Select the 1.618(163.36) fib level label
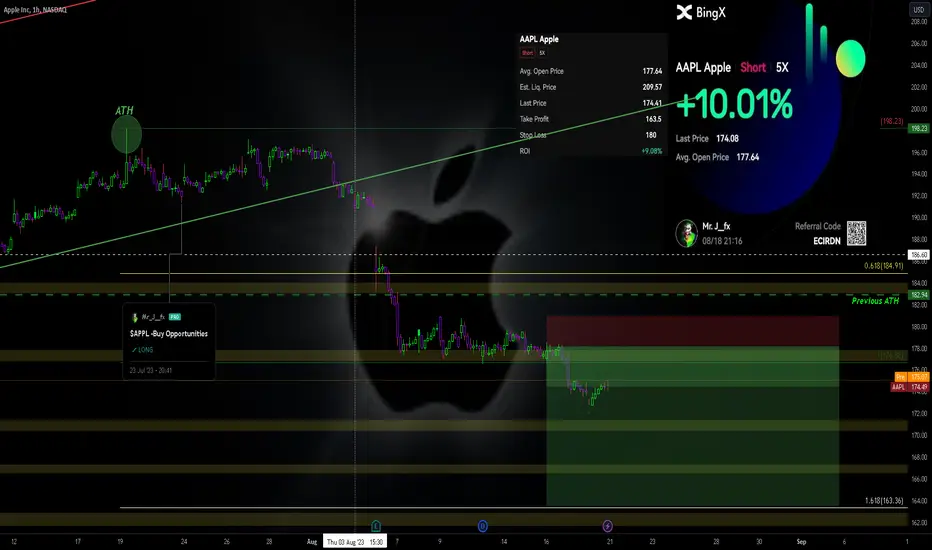The image size is (932, 550). pyautogui.click(x=884, y=501)
